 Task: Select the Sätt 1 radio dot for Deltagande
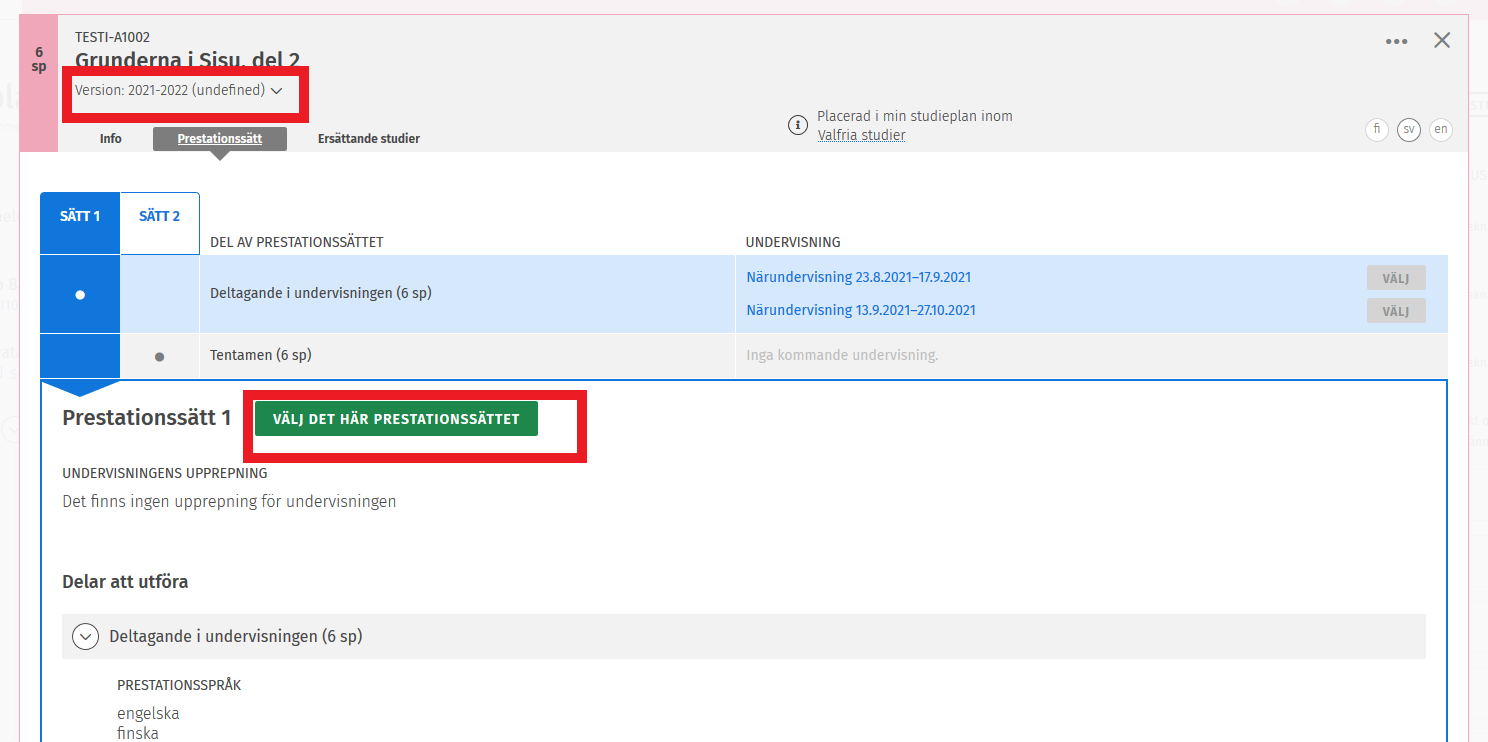tap(80, 295)
